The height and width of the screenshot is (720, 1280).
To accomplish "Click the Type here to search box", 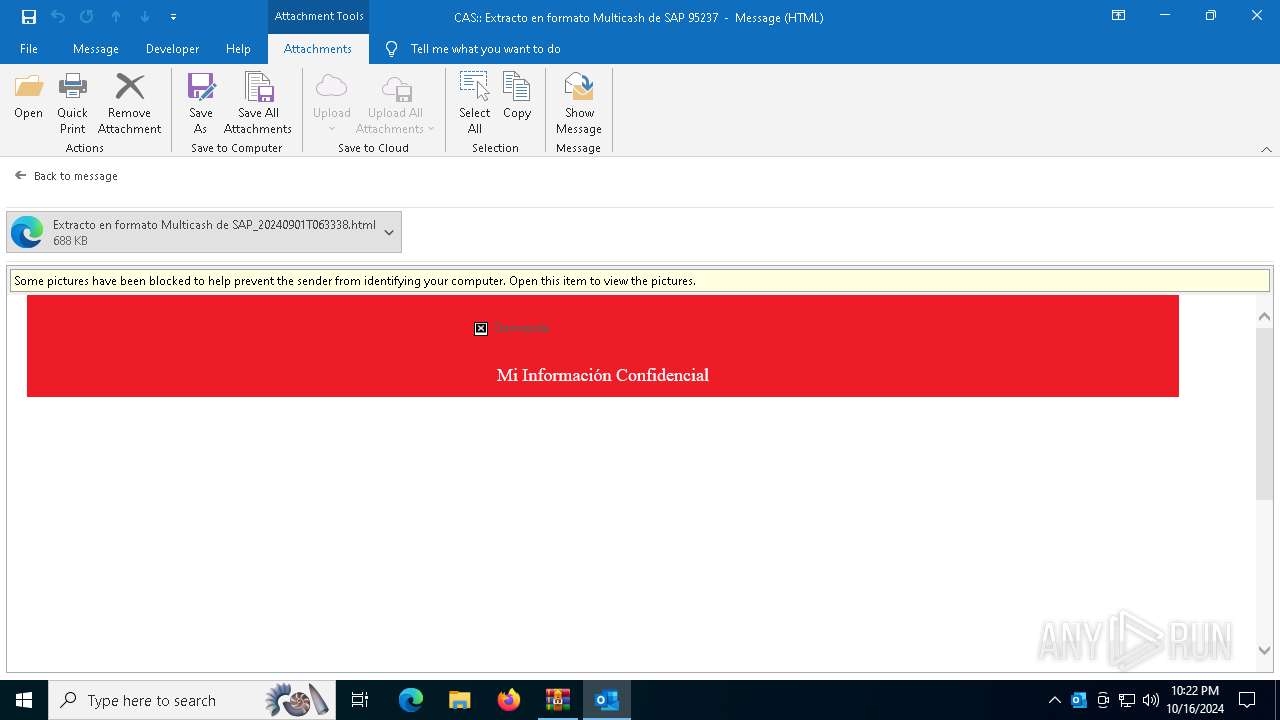I will click(x=192, y=700).
